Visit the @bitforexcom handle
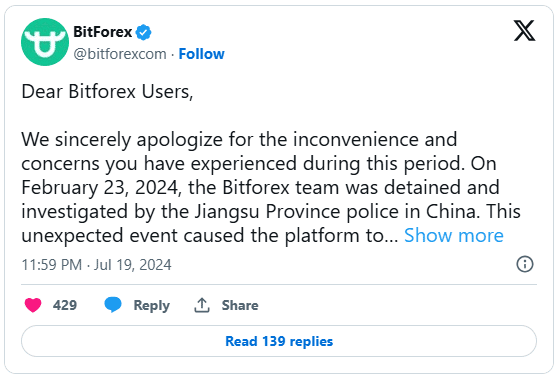559x380 pixels. [x=120, y=54]
